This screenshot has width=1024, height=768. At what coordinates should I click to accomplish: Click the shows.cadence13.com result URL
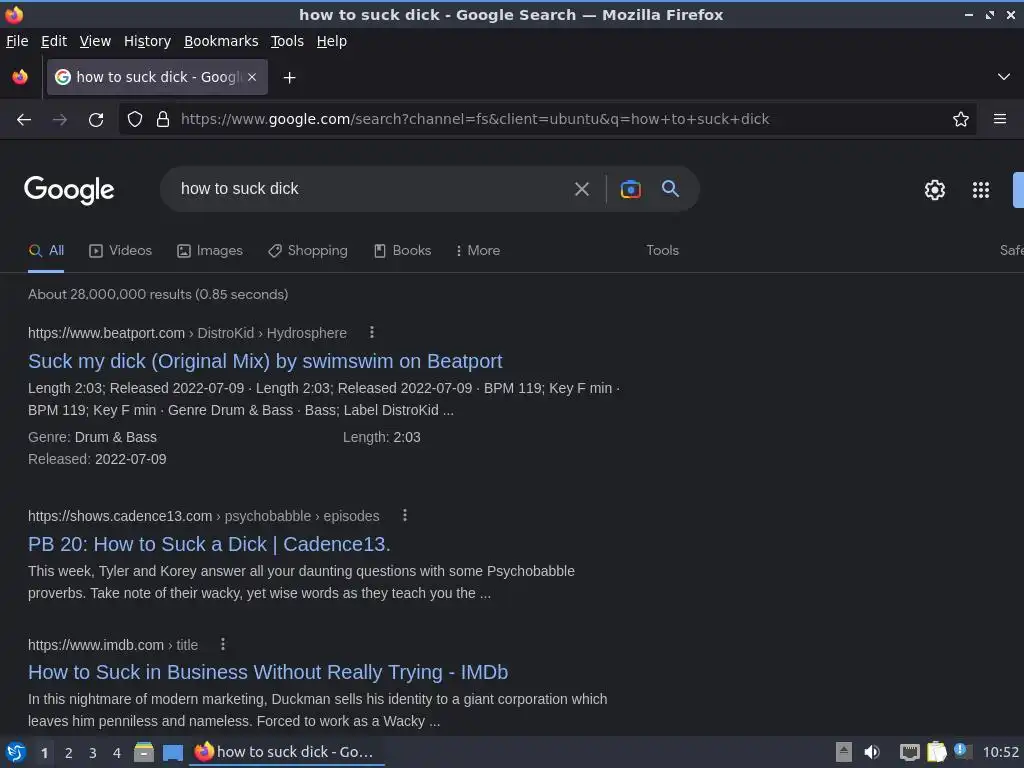tap(204, 516)
